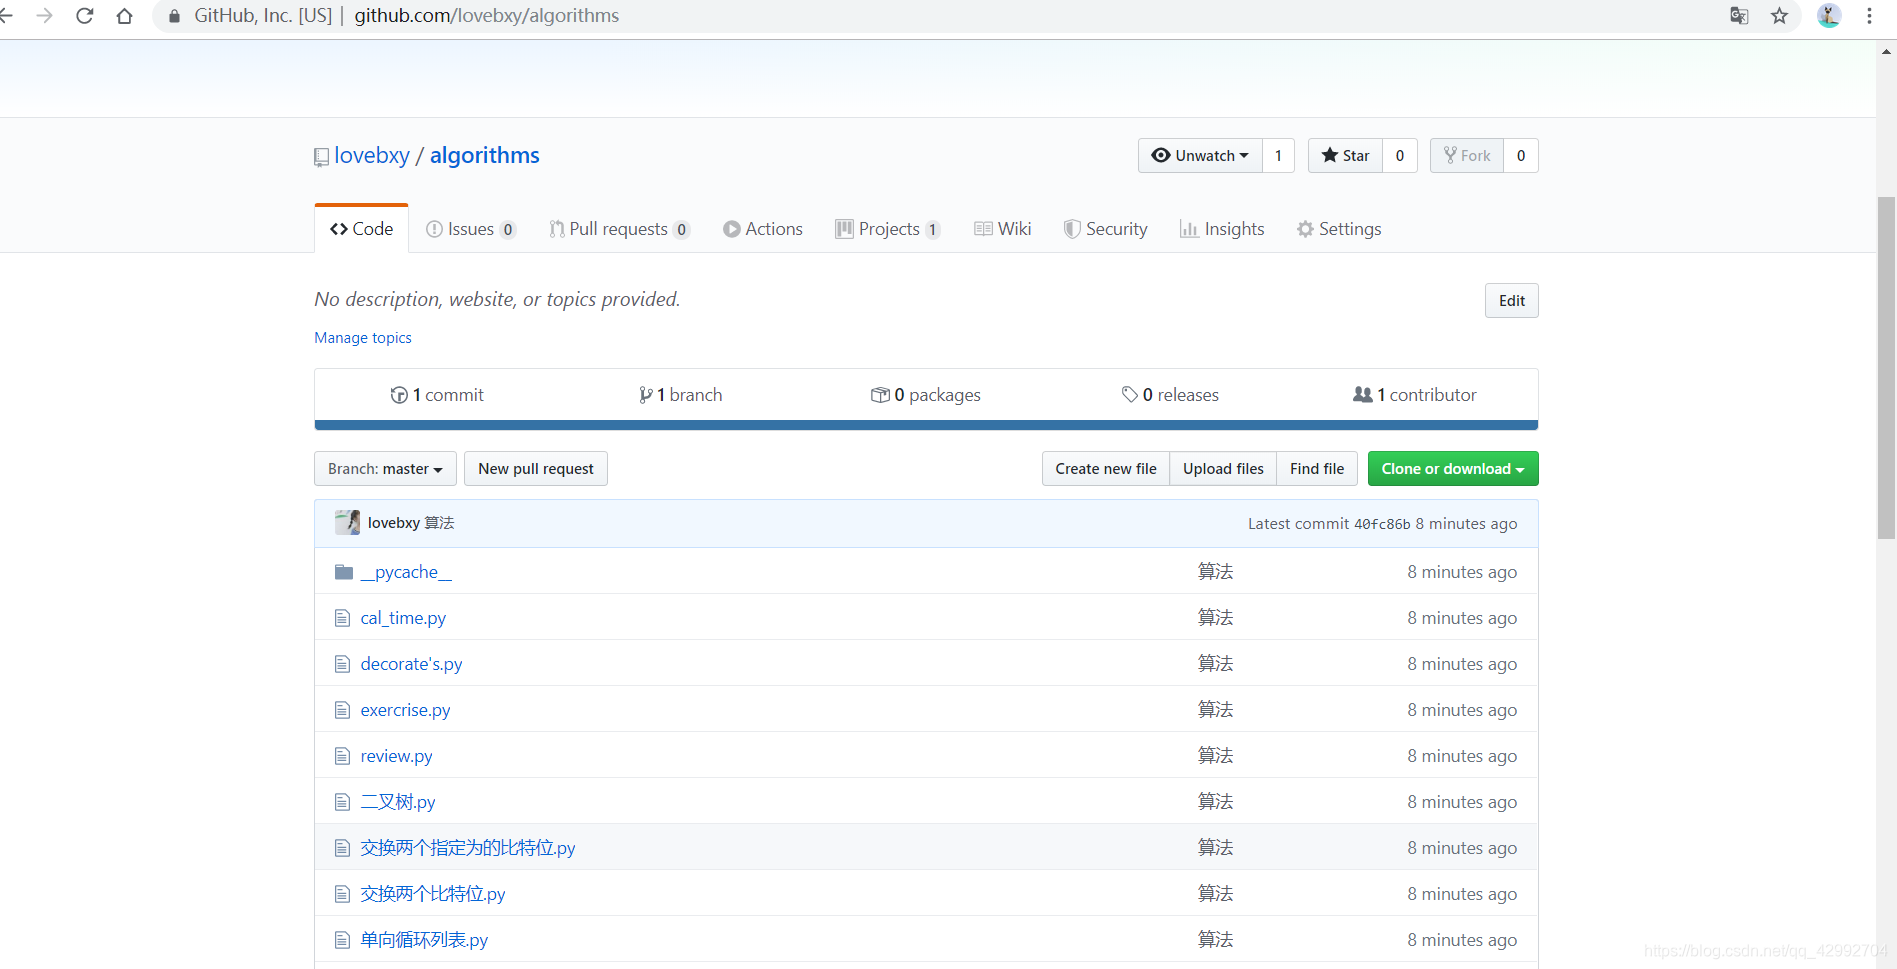The width and height of the screenshot is (1897, 969).
Task: Open the 0 releases link
Action: click(1170, 395)
